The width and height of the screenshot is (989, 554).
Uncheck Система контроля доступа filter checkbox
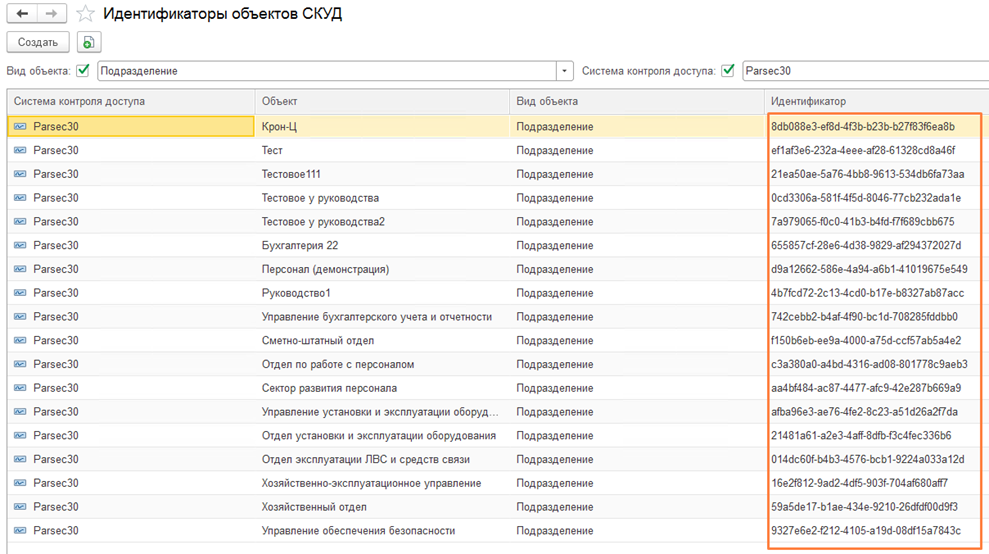[x=728, y=71]
